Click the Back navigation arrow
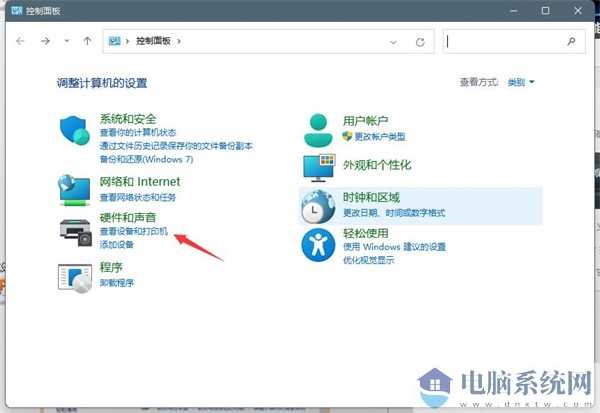This screenshot has height=413, width=600. (x=20, y=41)
